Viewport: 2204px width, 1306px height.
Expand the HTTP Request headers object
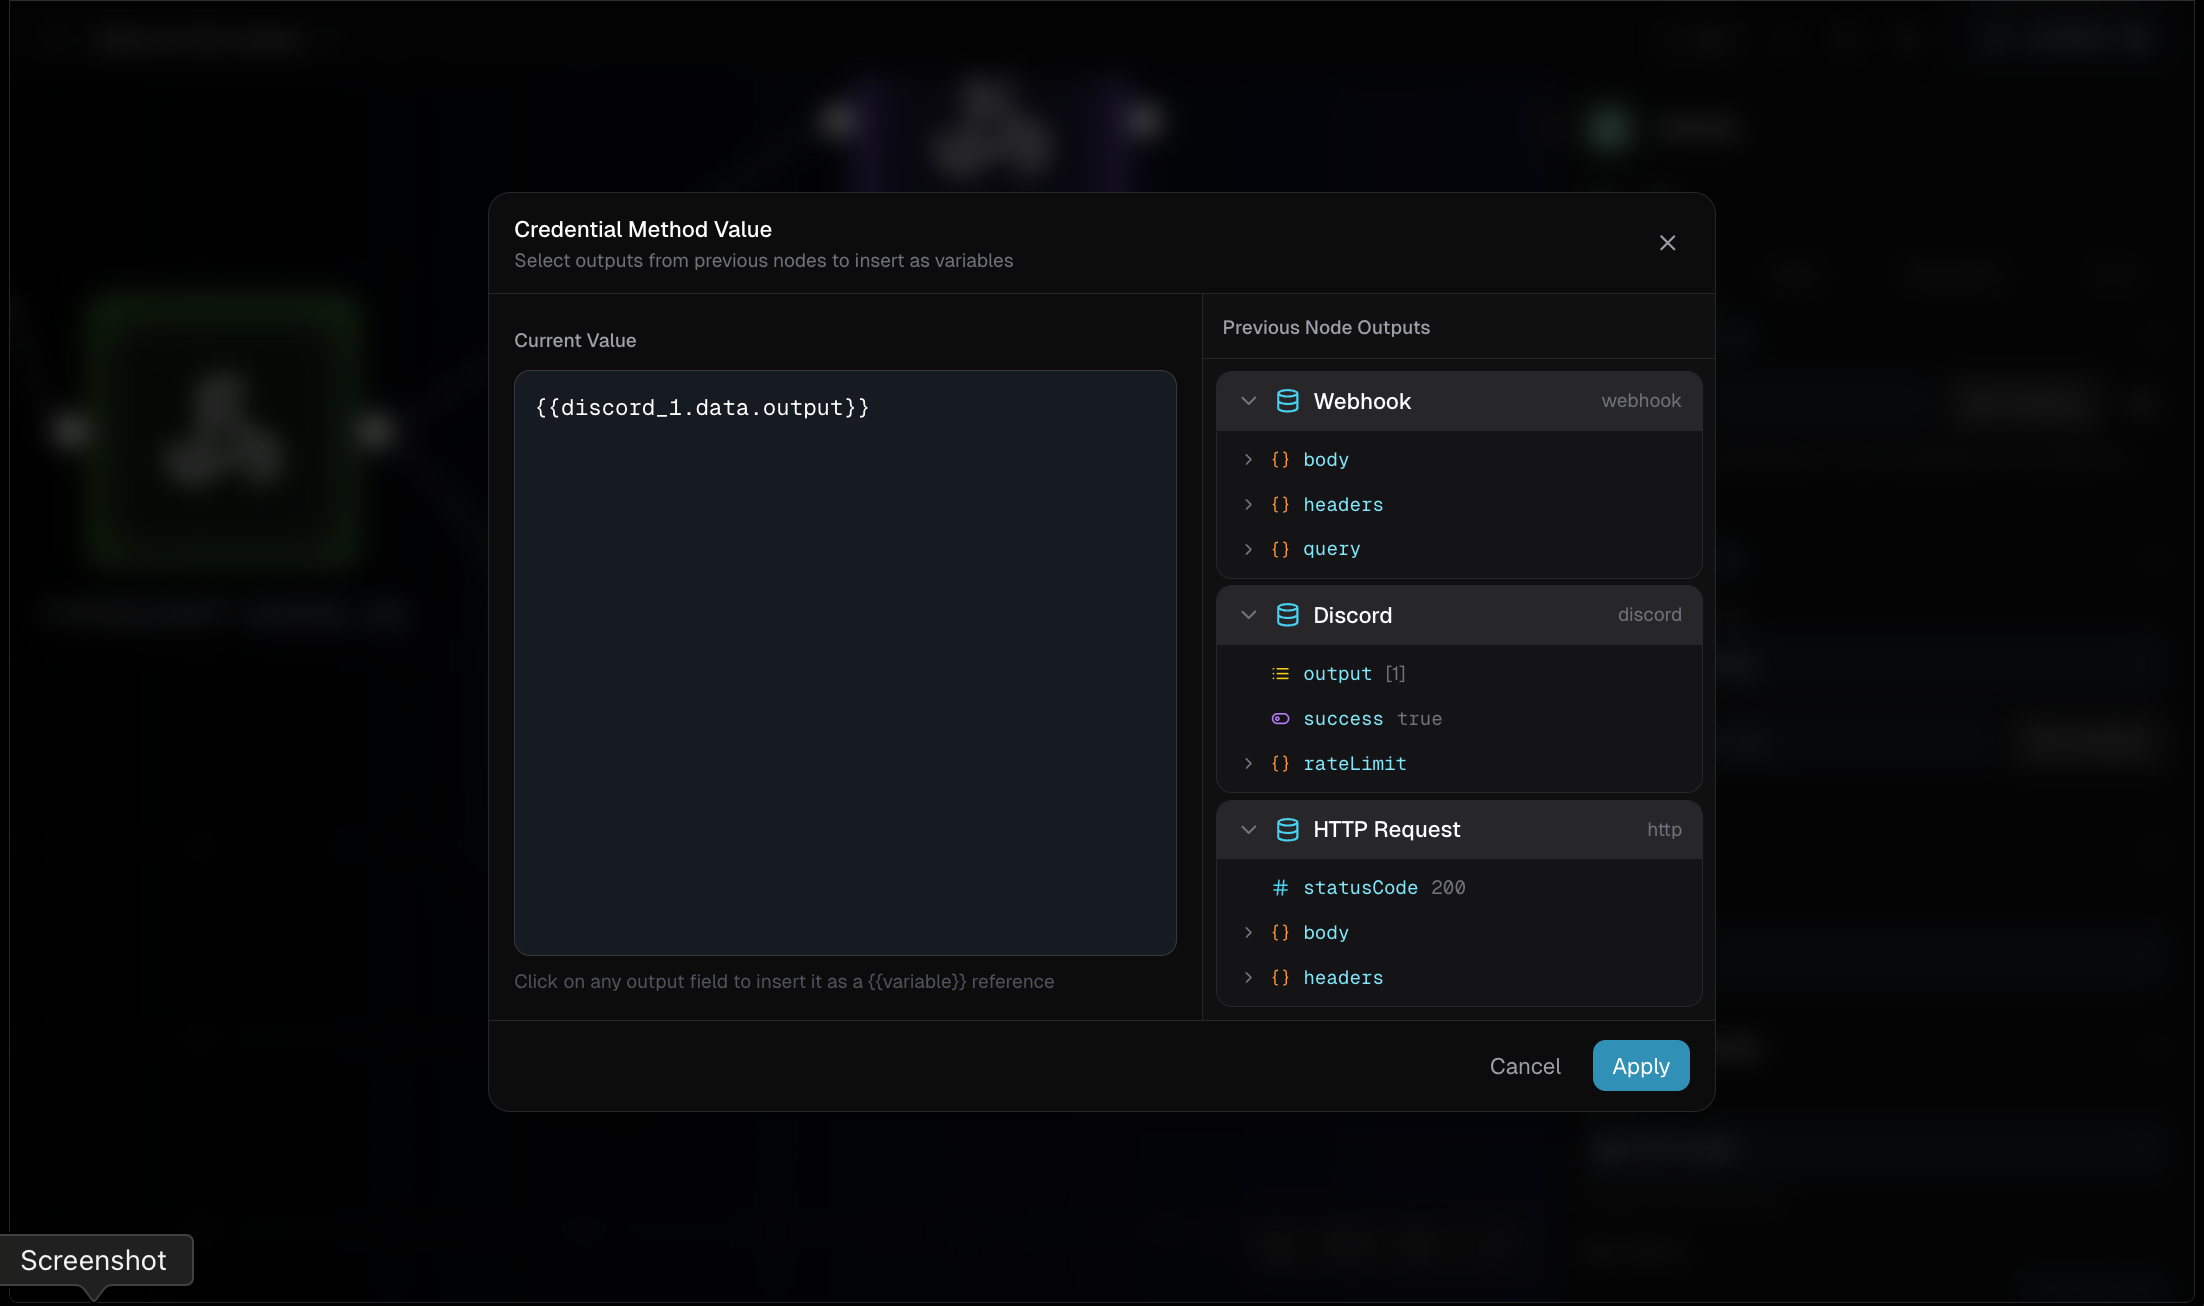tap(1248, 978)
